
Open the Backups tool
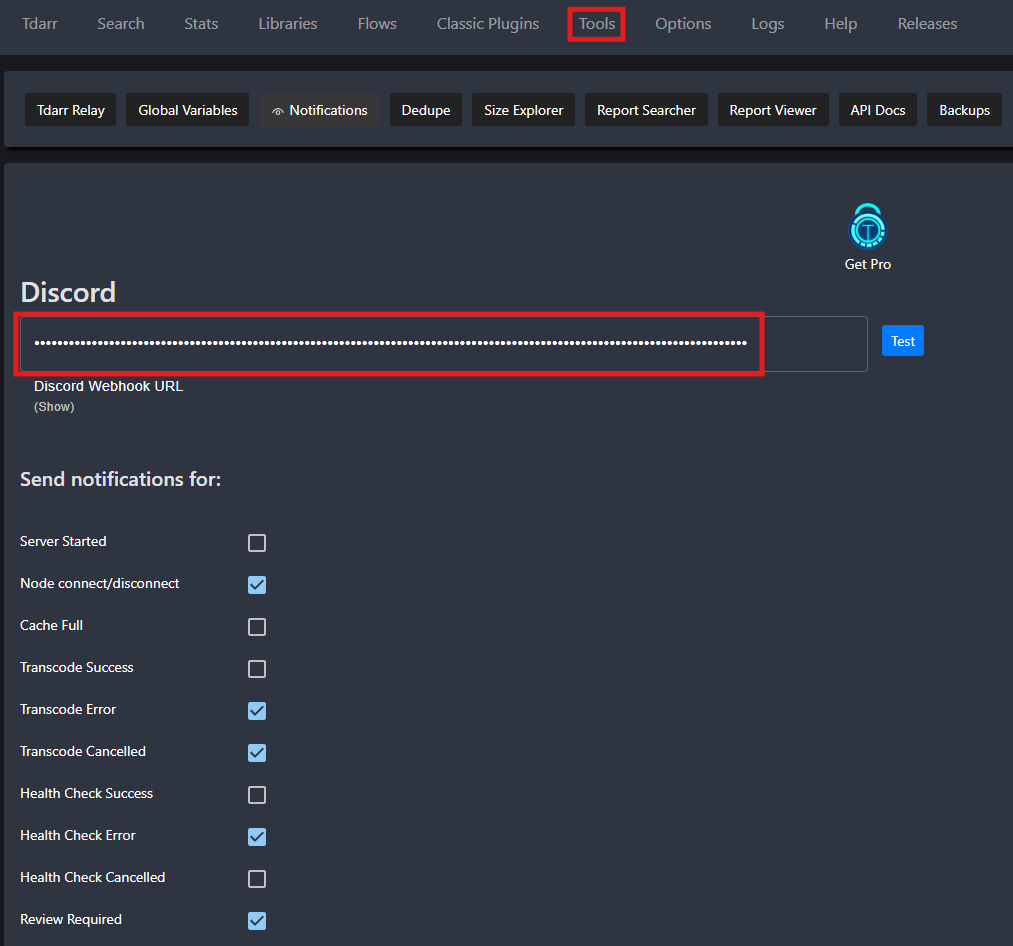964,110
